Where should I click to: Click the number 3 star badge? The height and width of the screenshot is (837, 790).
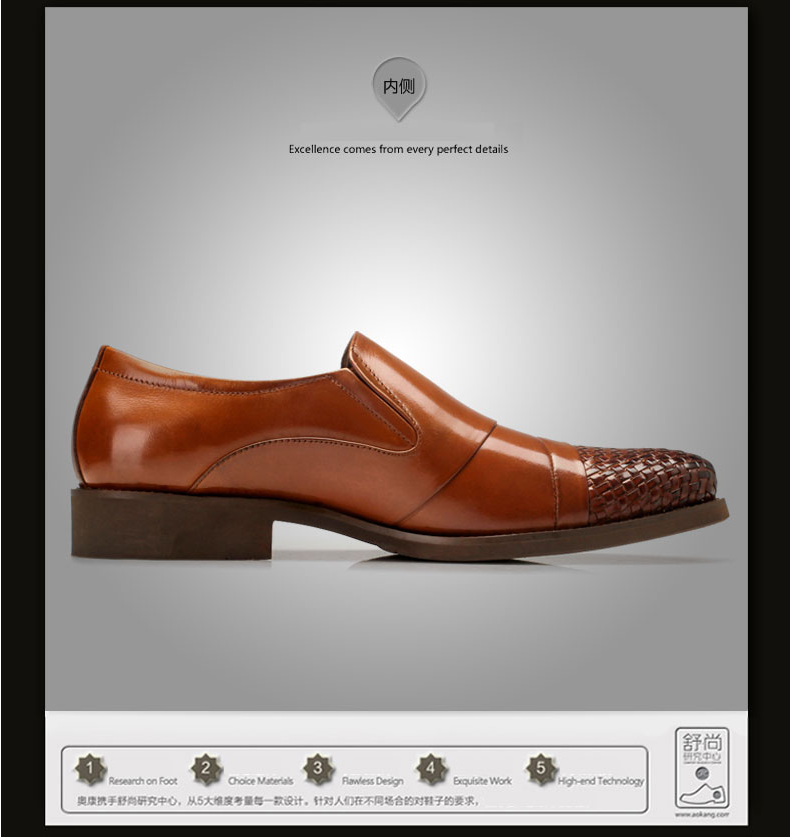click(x=319, y=769)
